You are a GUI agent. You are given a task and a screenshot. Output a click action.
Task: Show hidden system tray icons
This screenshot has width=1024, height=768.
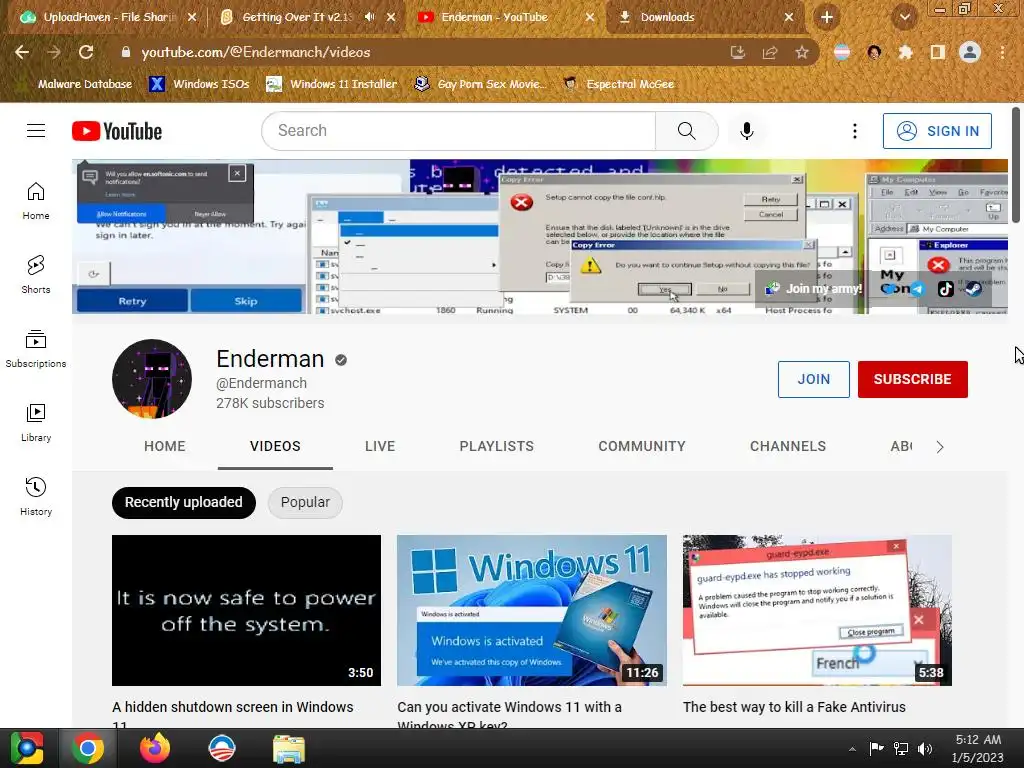pos(852,749)
